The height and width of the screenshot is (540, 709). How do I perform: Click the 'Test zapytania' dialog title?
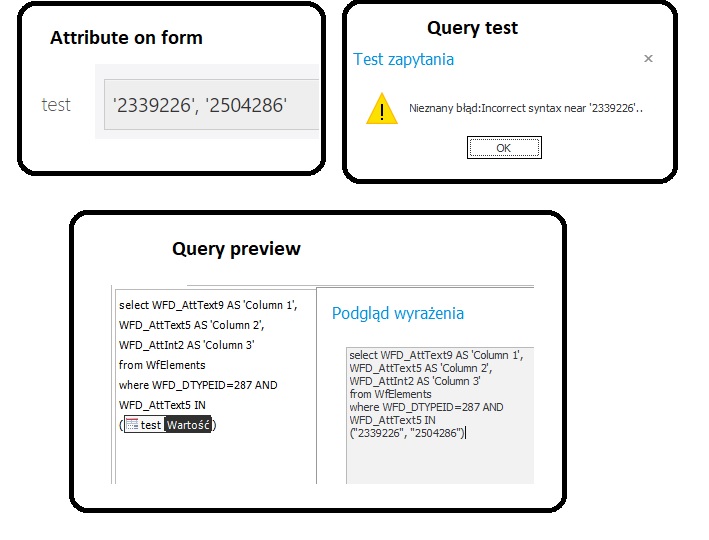point(403,59)
